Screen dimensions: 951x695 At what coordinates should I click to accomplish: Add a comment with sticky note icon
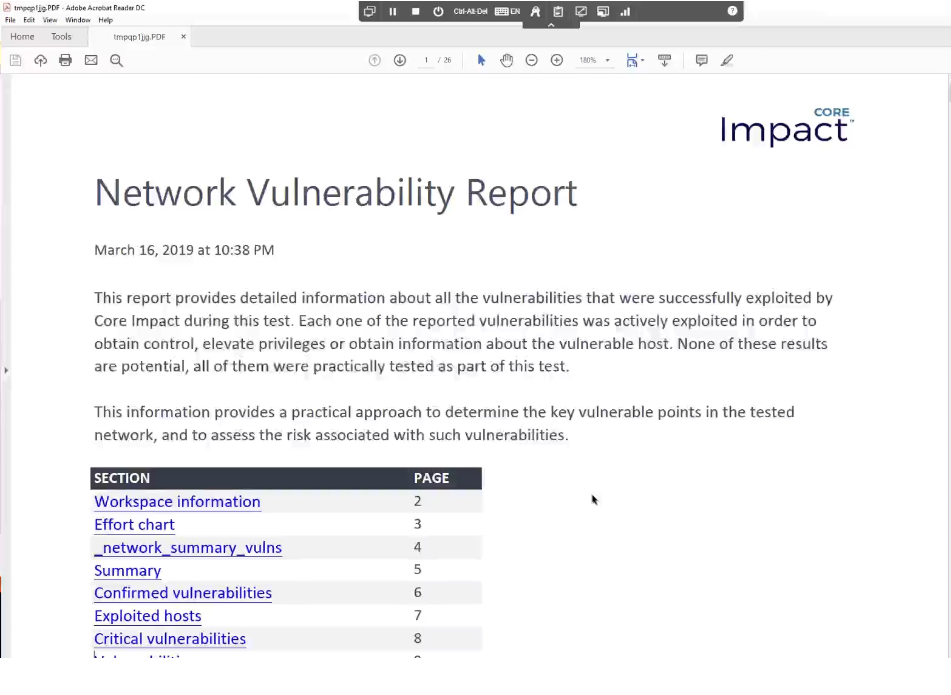(701, 60)
